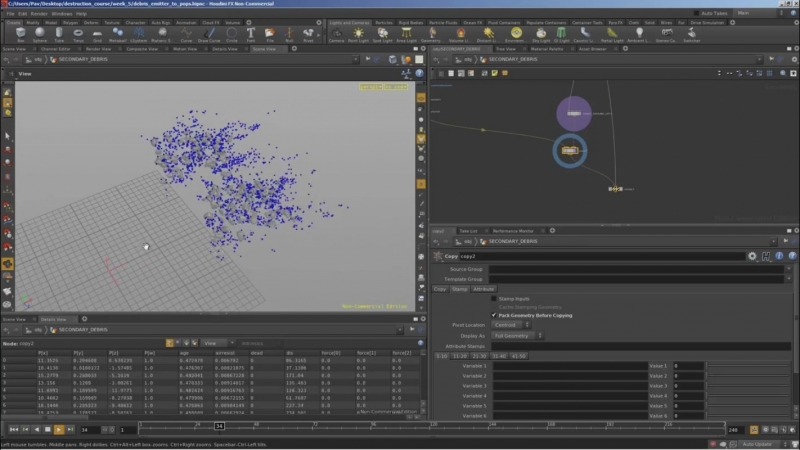Show variables 11-20
This screenshot has width=800, height=450.
point(460,356)
